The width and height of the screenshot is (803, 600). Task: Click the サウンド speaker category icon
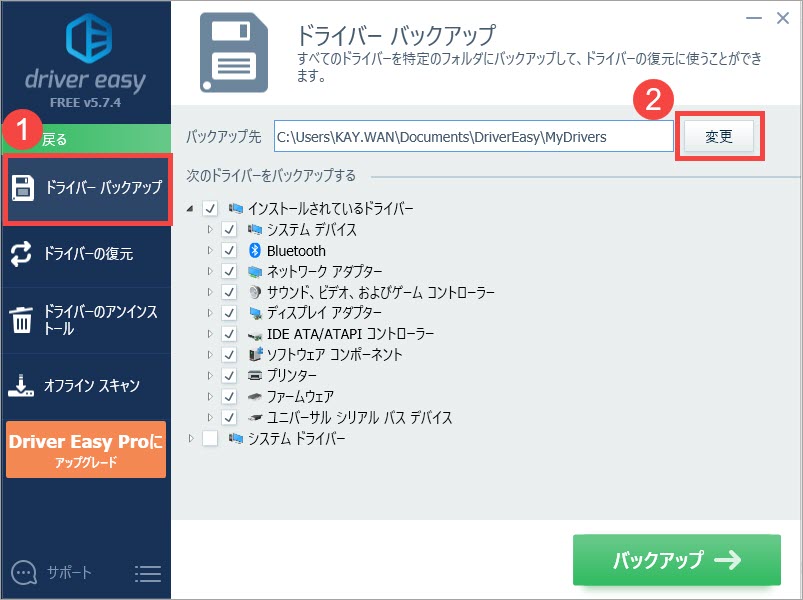[x=255, y=292]
